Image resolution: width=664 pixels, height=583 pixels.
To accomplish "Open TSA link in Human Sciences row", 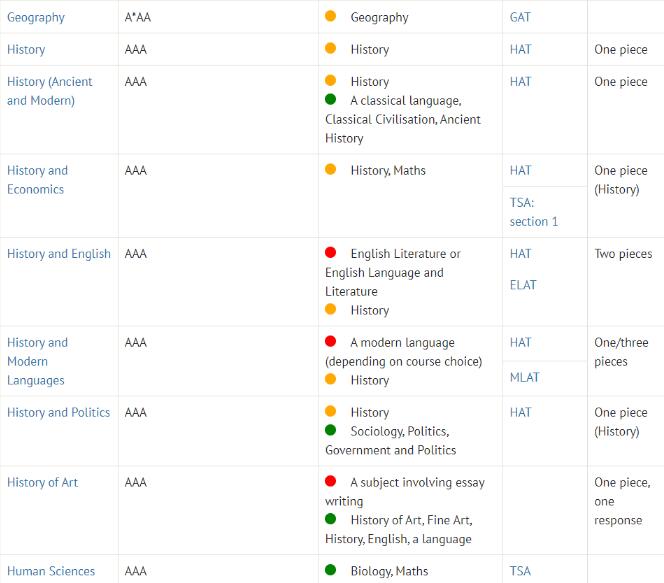I will [520, 571].
